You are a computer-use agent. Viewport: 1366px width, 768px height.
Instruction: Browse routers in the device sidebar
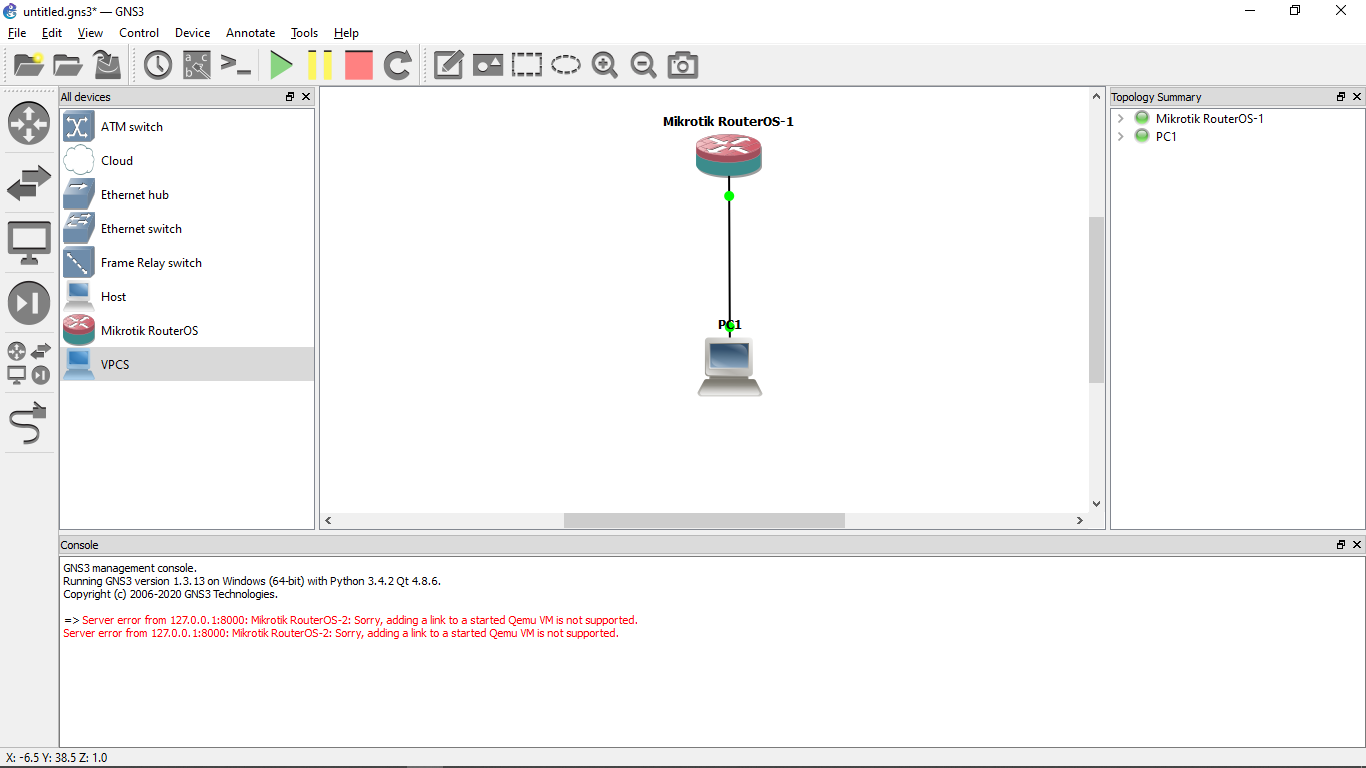click(29, 123)
